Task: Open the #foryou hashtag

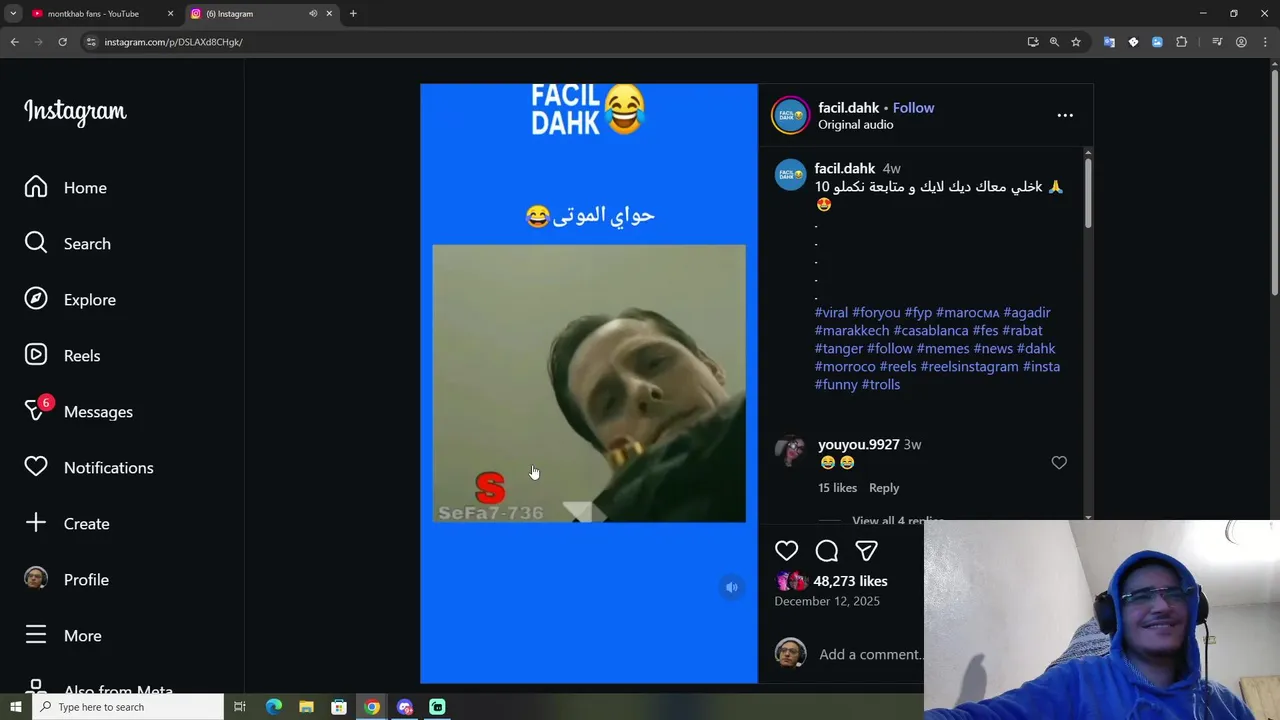Action: pos(876,313)
